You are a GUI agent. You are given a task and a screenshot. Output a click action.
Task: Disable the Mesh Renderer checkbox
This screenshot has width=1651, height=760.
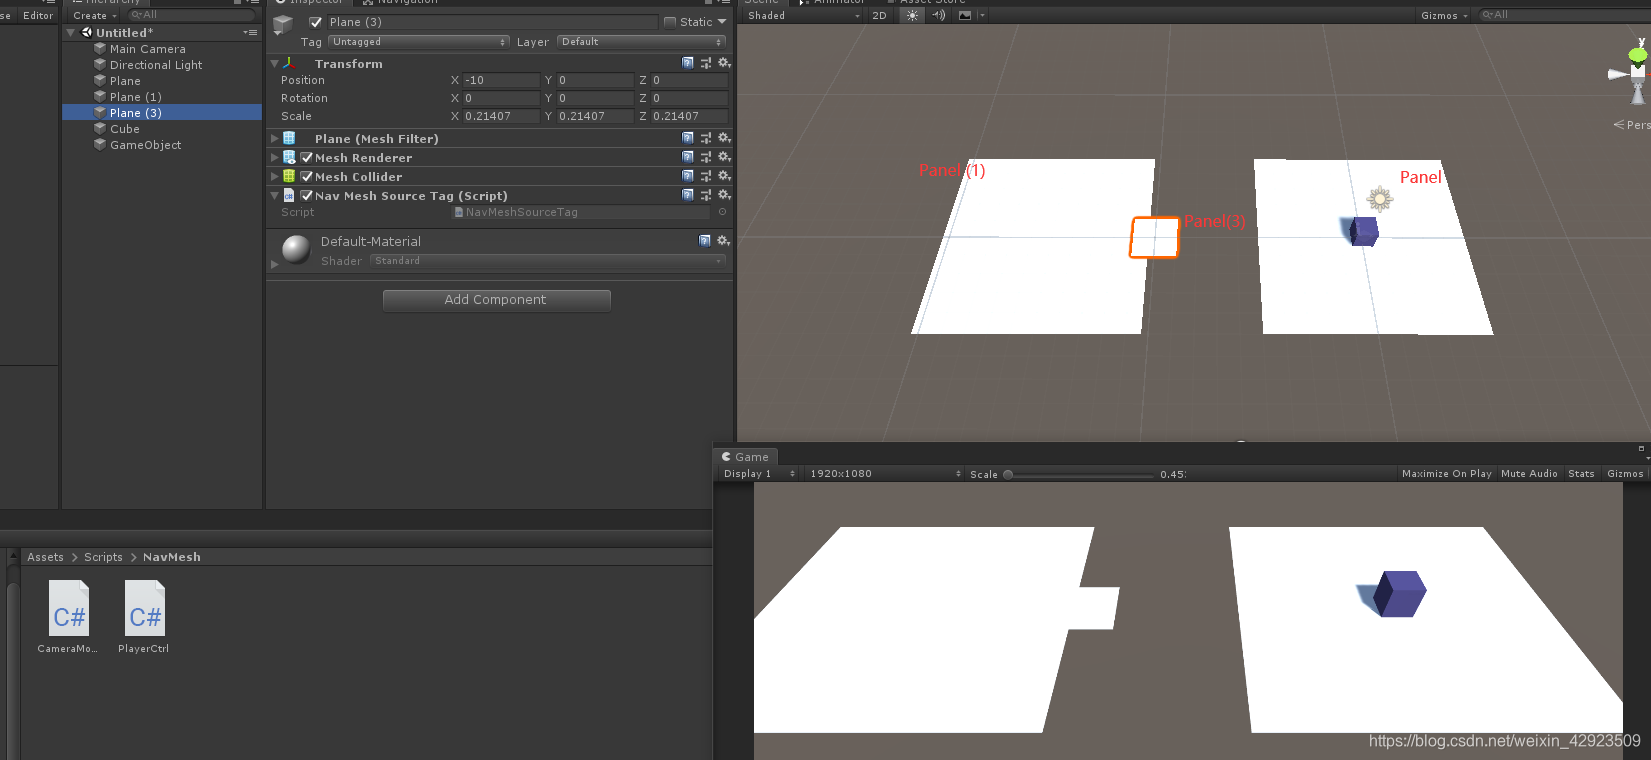click(307, 157)
